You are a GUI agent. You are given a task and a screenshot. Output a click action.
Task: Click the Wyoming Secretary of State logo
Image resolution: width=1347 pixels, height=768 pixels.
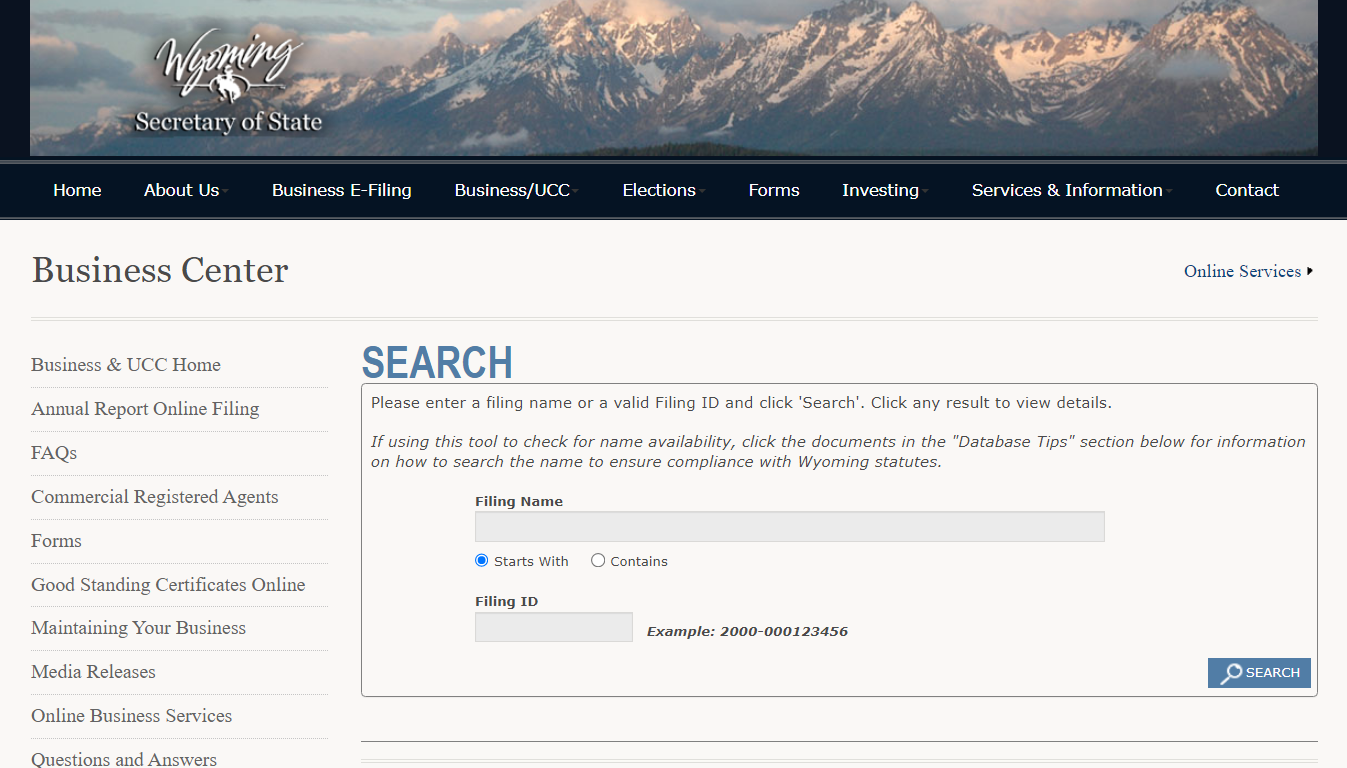pyautogui.click(x=229, y=83)
